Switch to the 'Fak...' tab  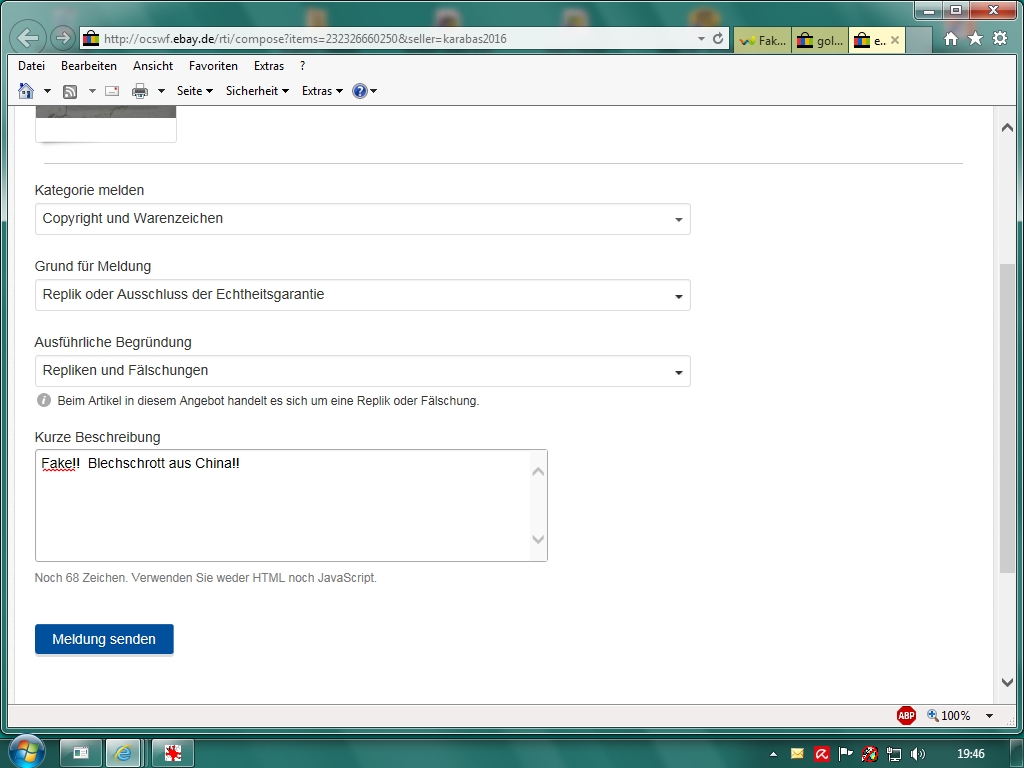pyautogui.click(x=762, y=40)
